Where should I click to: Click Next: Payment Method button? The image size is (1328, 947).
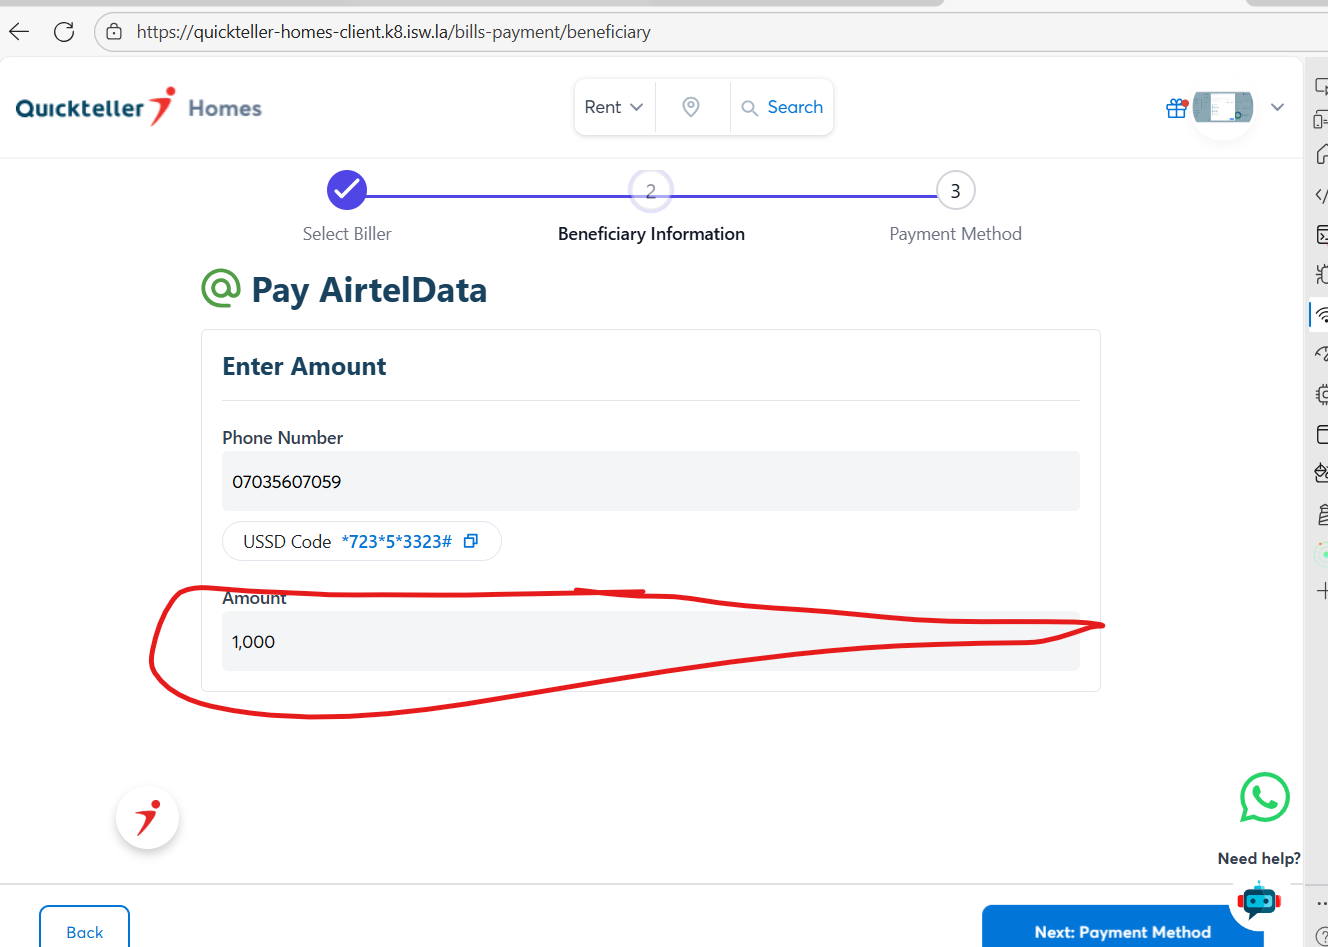point(1122,930)
